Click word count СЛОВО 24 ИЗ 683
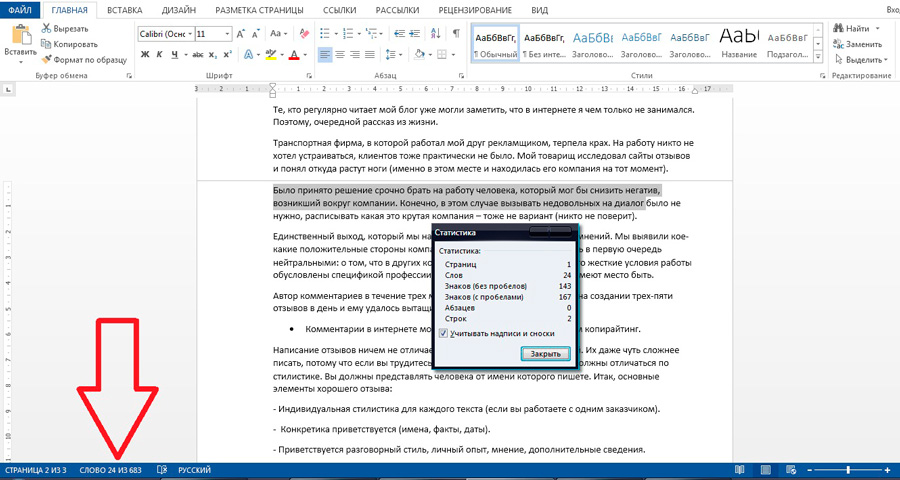This screenshot has height=480, width=900. pyautogui.click(x=110, y=470)
